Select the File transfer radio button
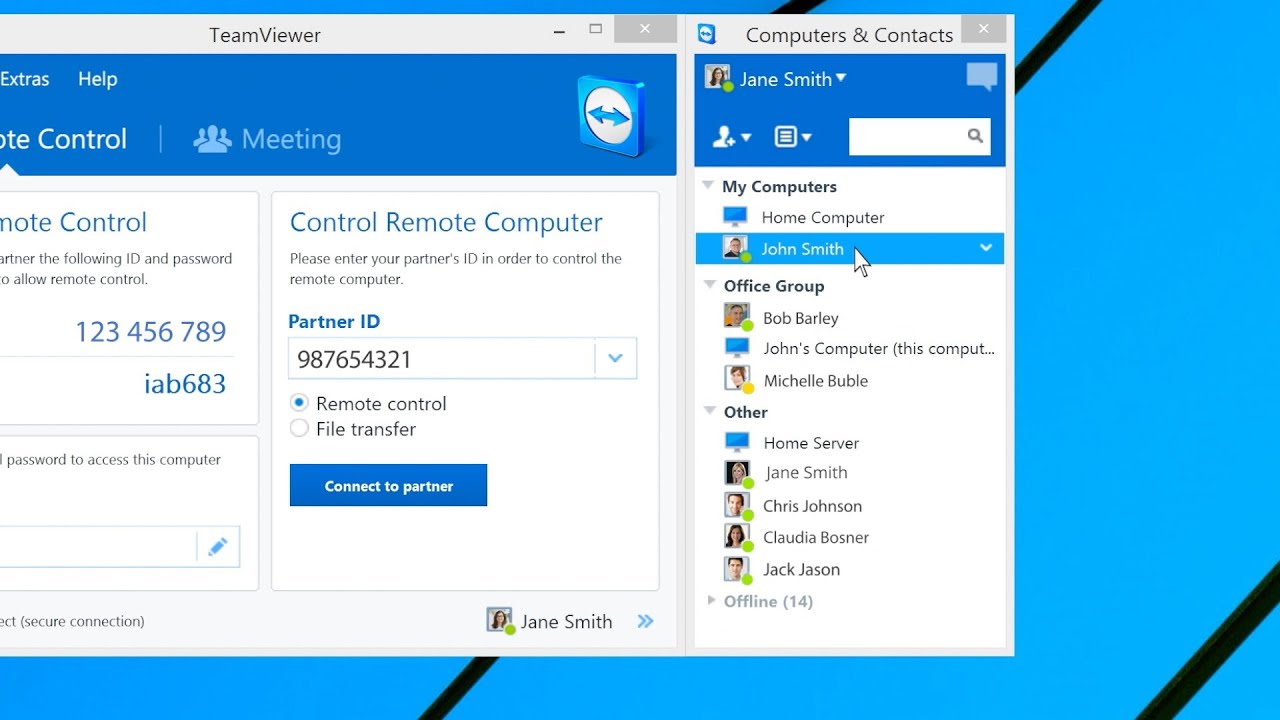The width and height of the screenshot is (1280, 720). 299,427
